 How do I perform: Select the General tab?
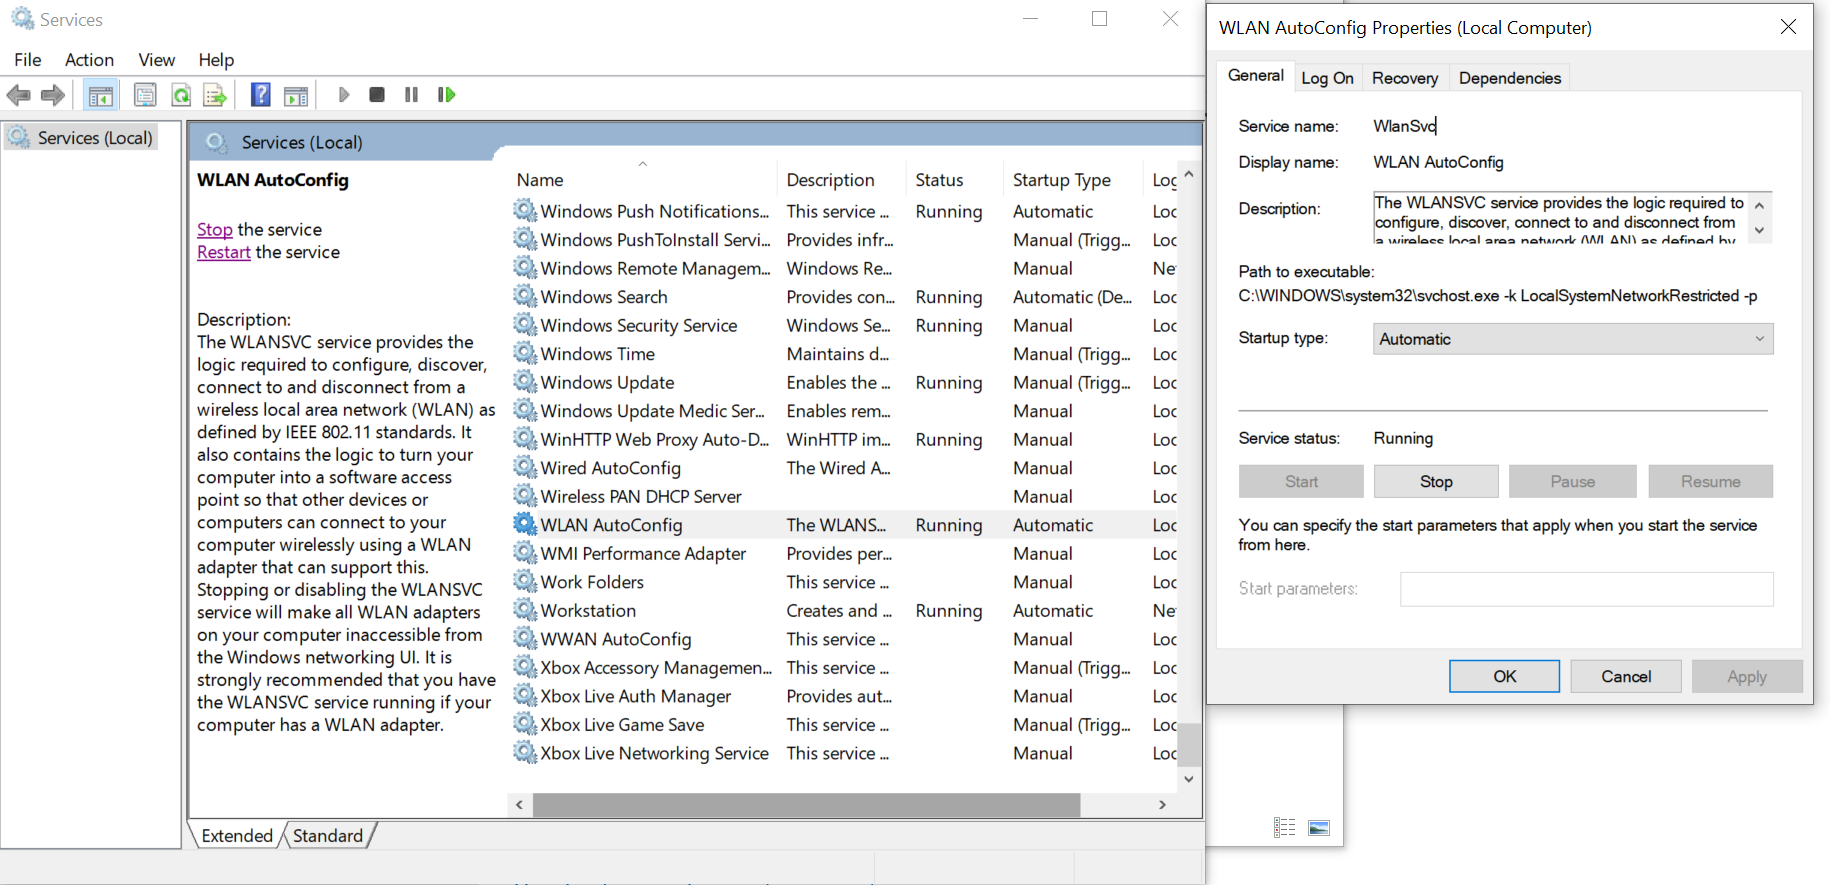(x=1255, y=75)
